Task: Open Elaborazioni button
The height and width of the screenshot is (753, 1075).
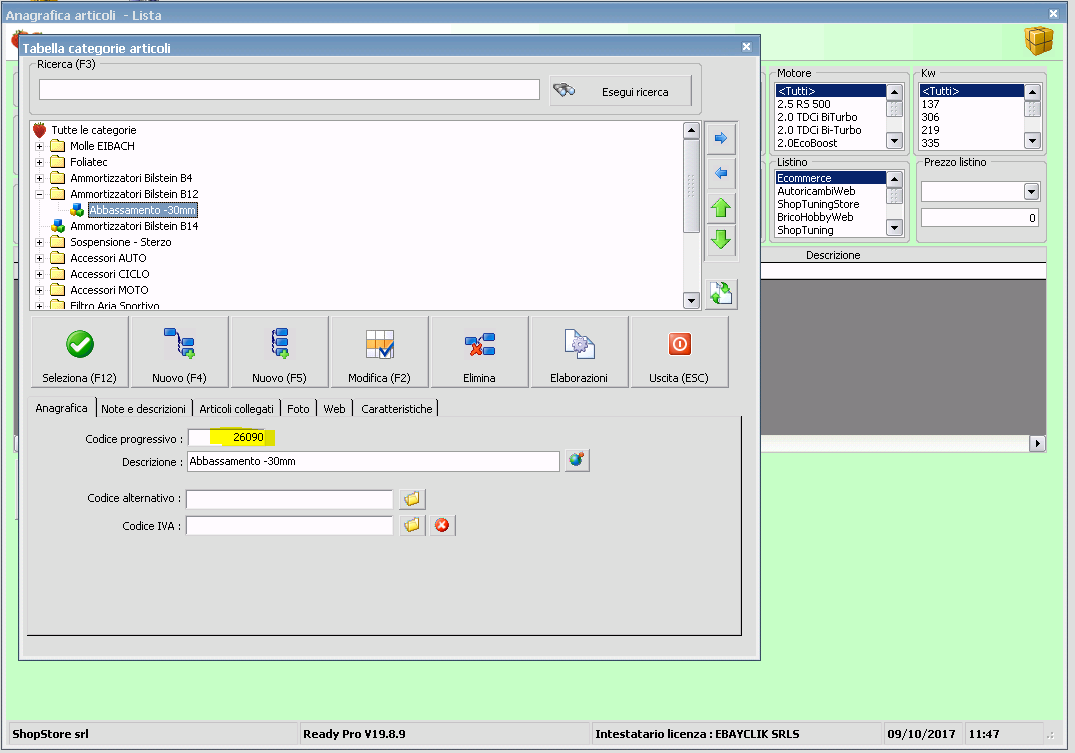Action: point(579,352)
